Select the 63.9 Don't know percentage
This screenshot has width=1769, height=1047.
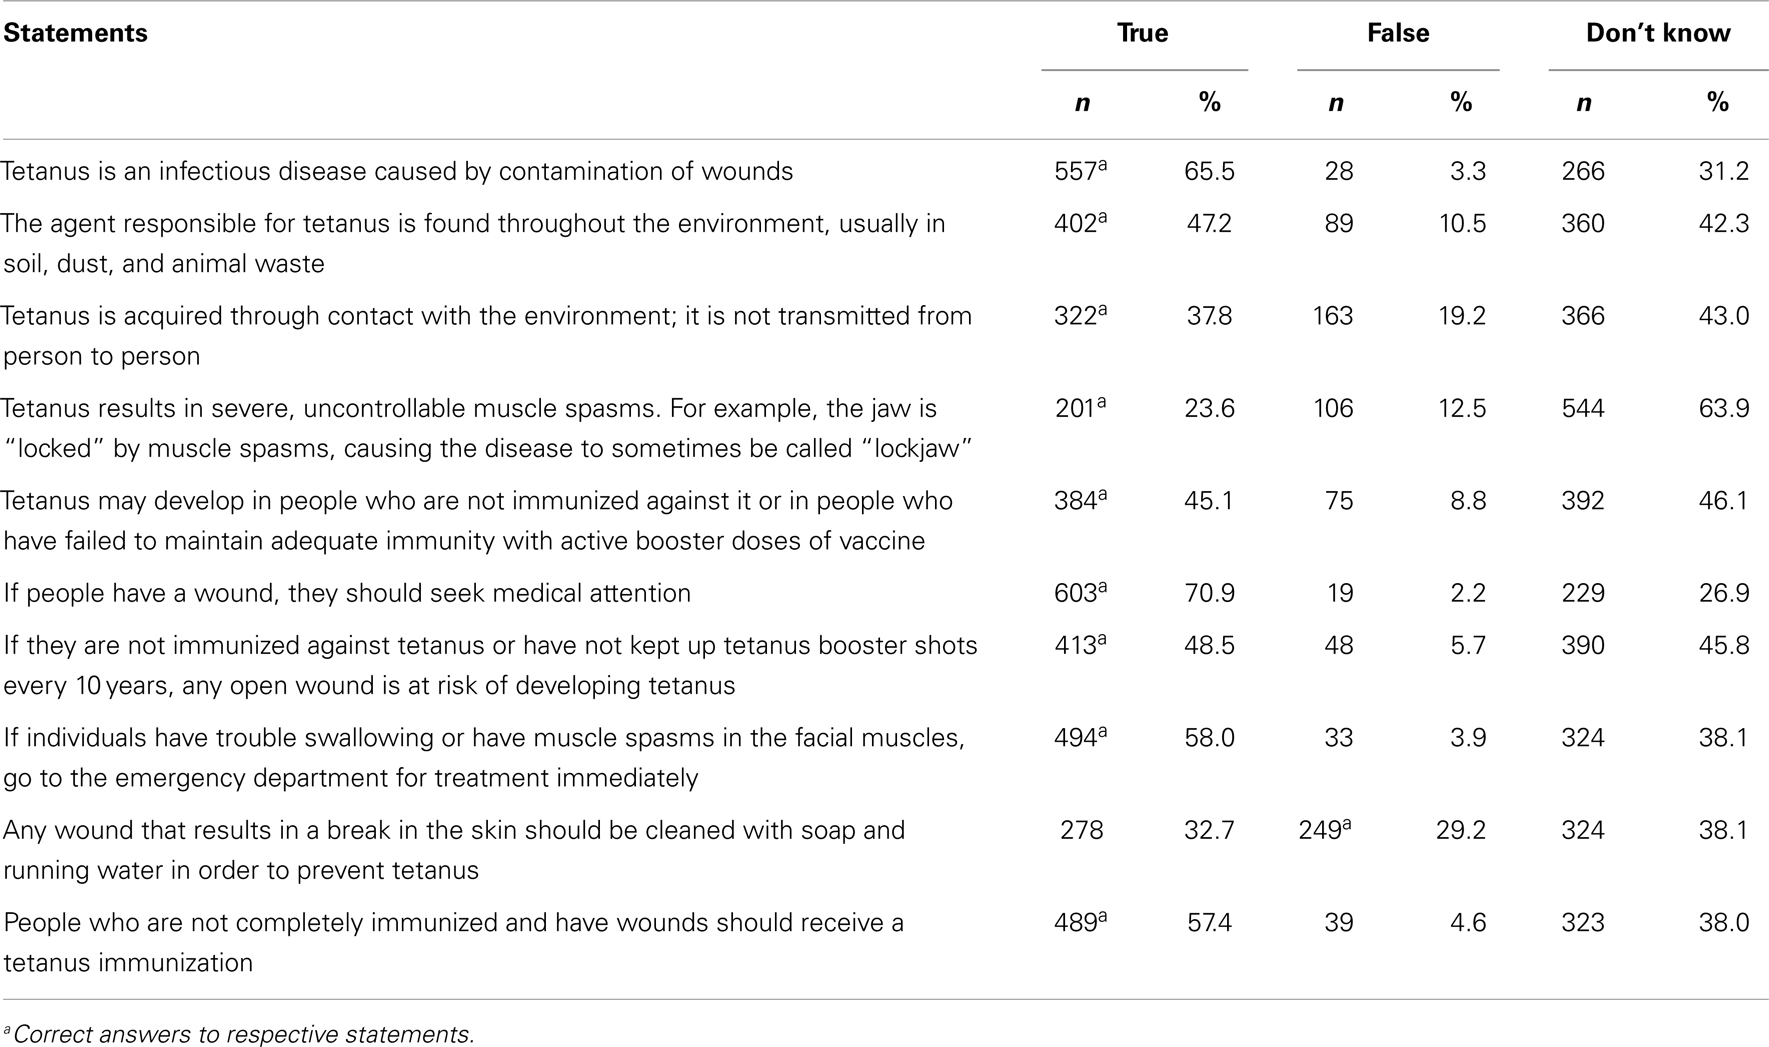(x=1723, y=408)
